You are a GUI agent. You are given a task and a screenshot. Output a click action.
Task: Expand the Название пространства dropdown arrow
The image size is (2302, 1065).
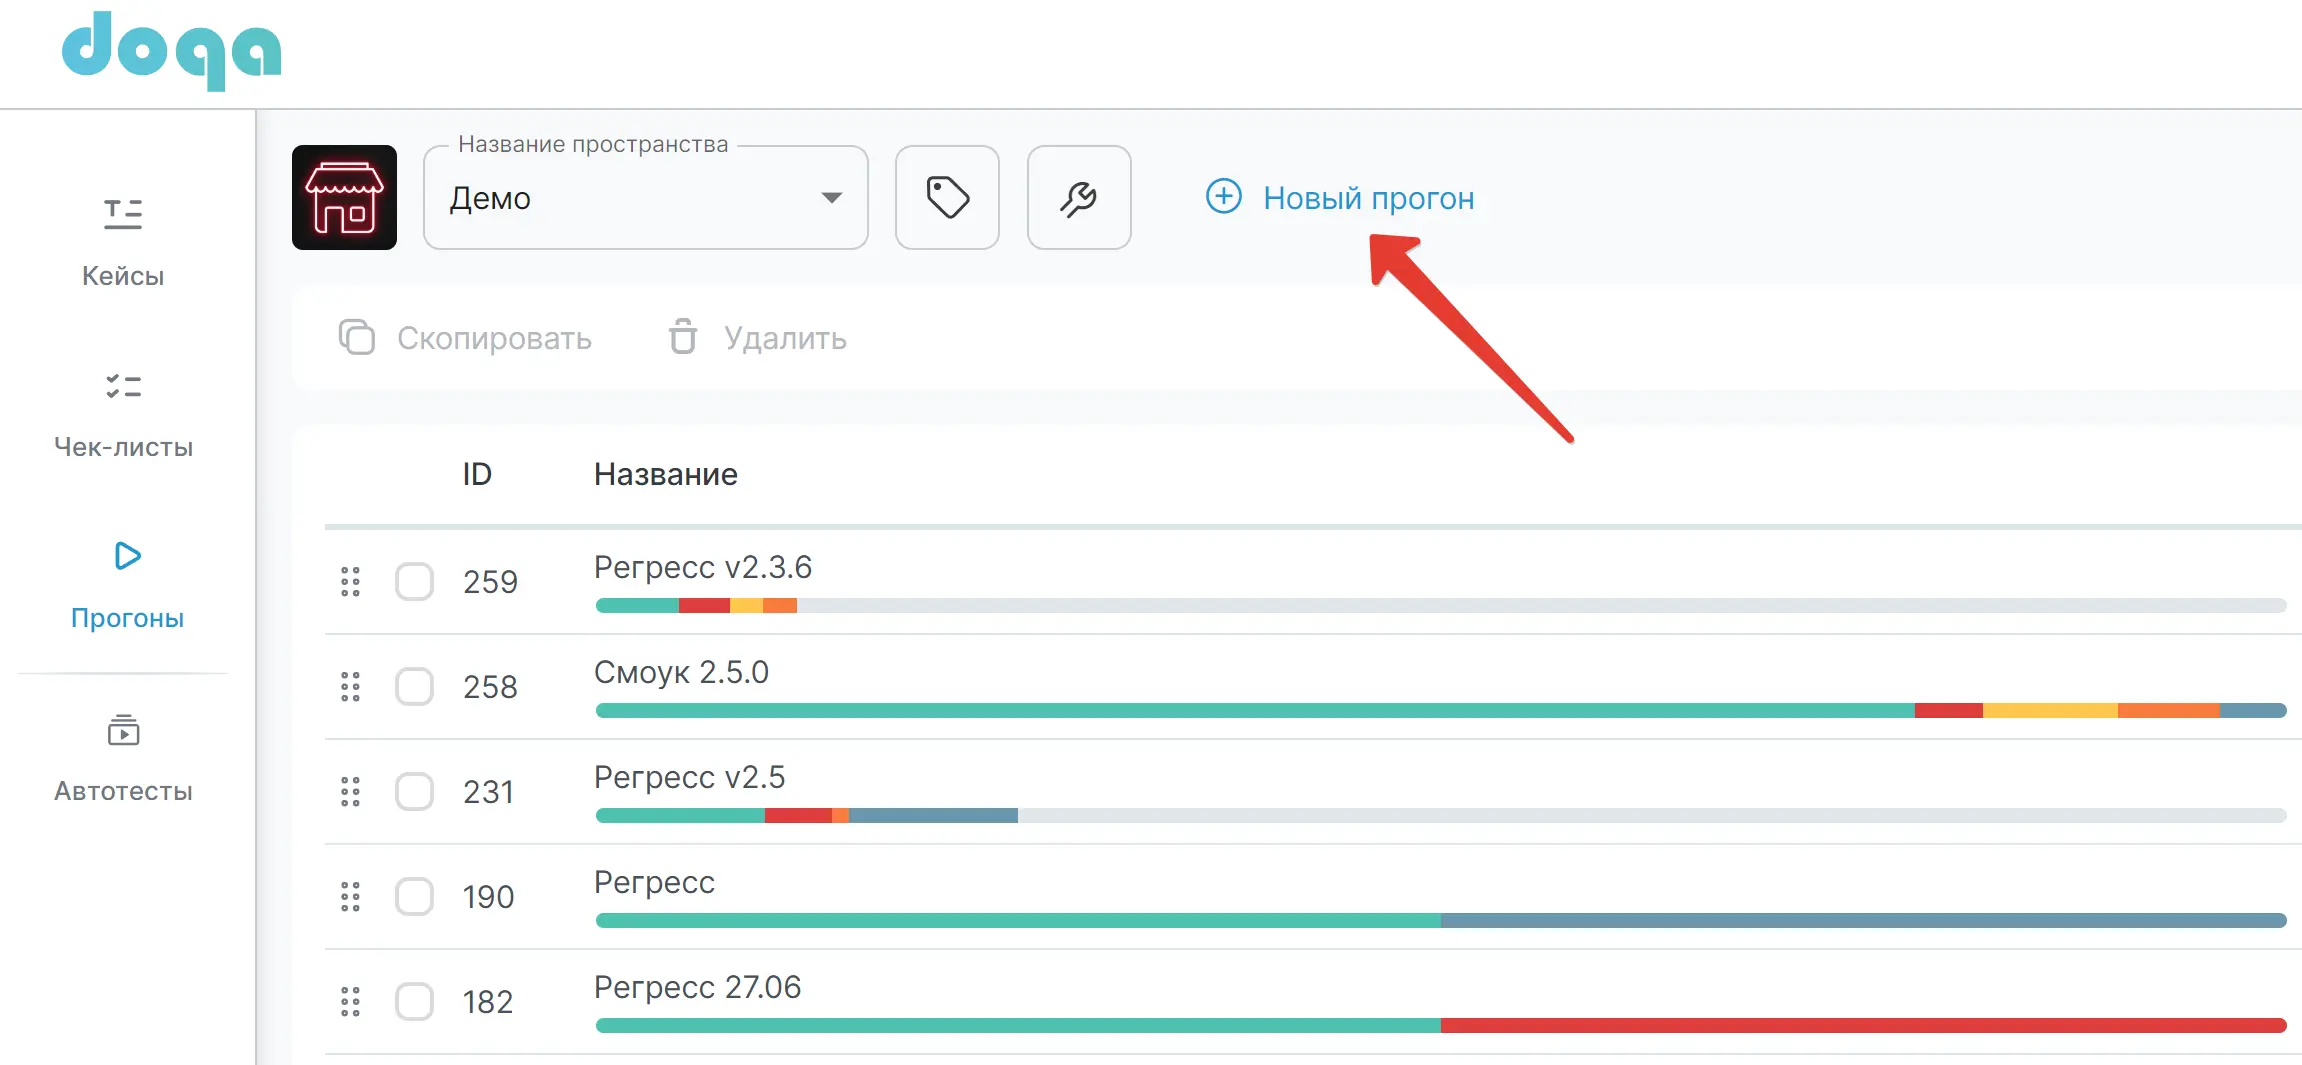pos(831,198)
